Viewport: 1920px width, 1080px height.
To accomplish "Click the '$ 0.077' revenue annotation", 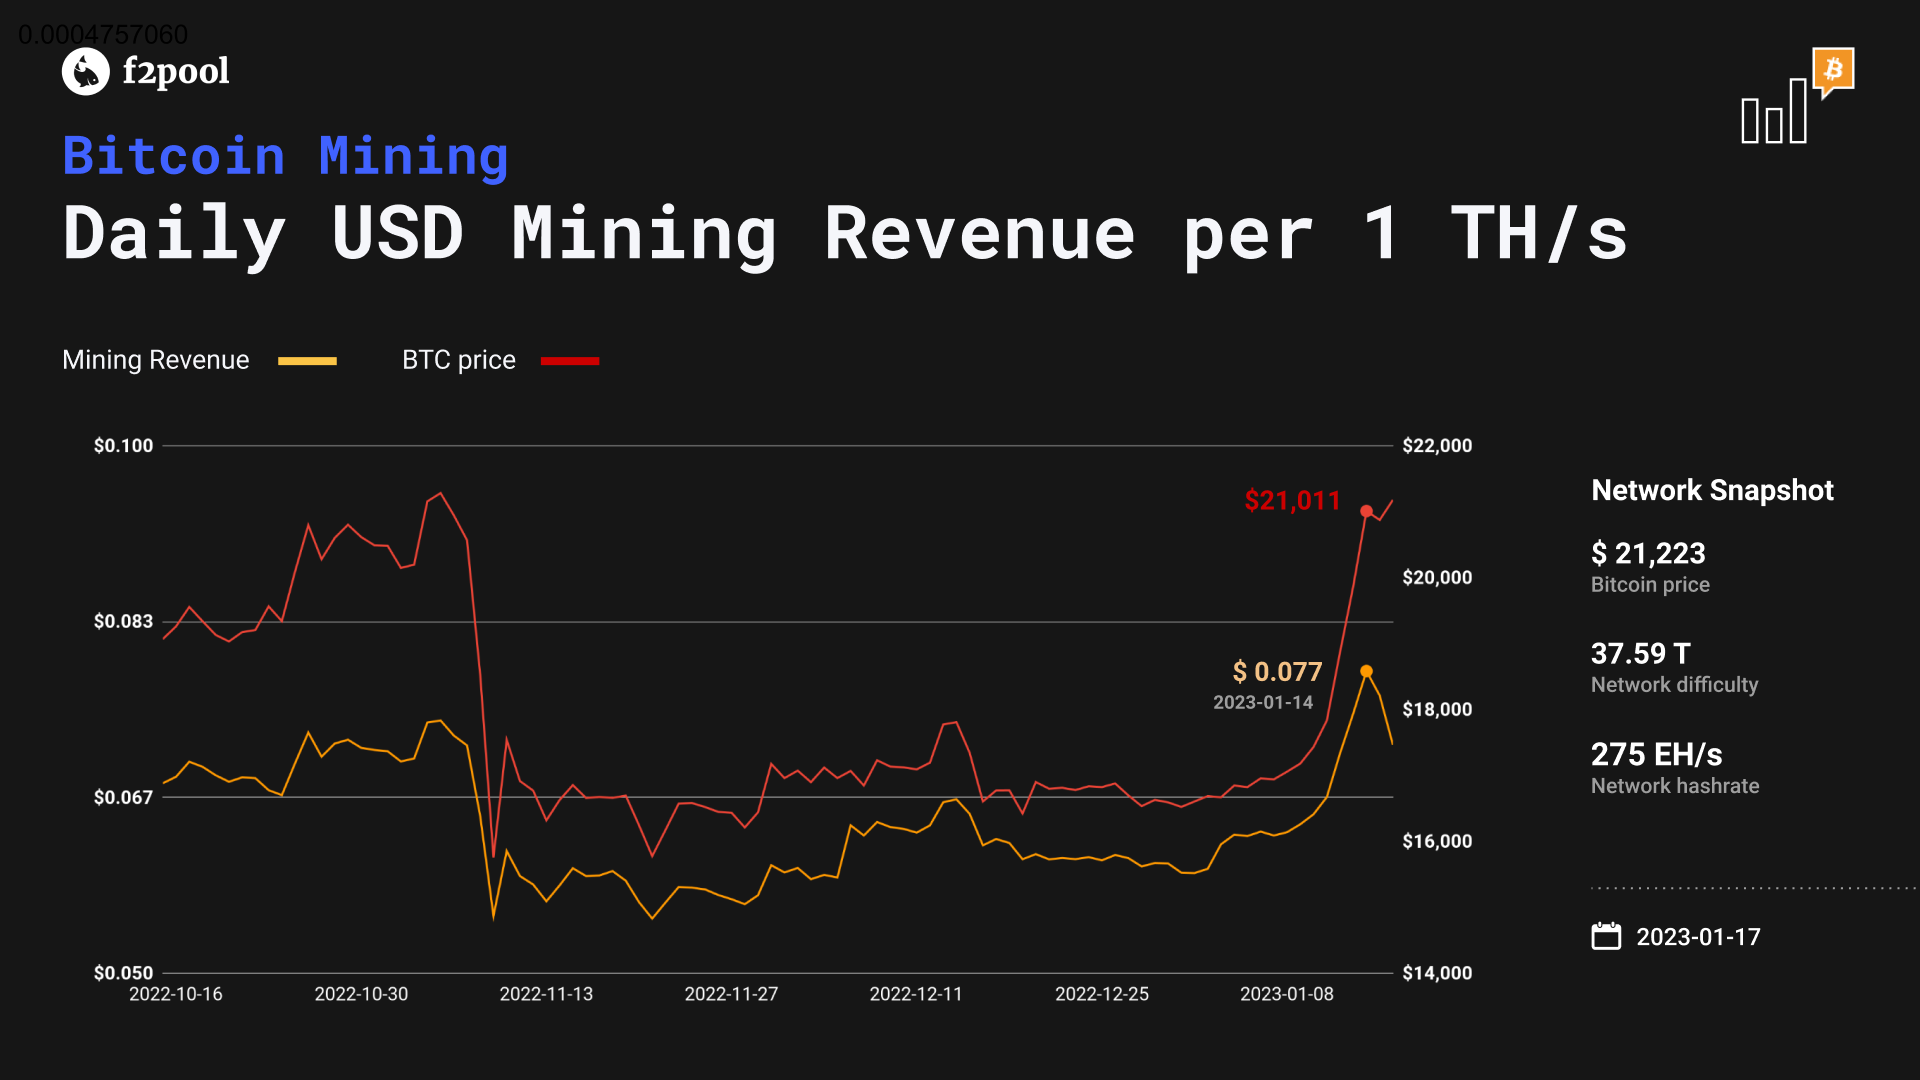I will pyautogui.click(x=1277, y=672).
